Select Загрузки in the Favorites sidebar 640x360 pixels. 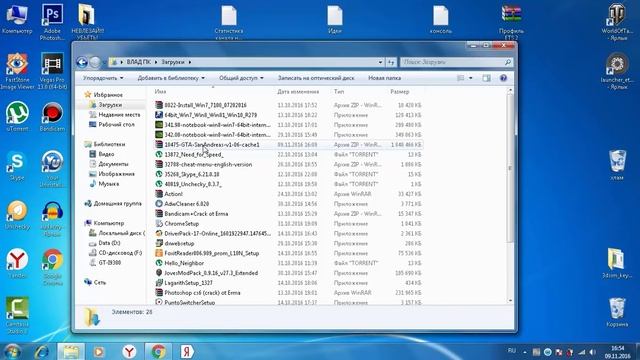pos(110,105)
